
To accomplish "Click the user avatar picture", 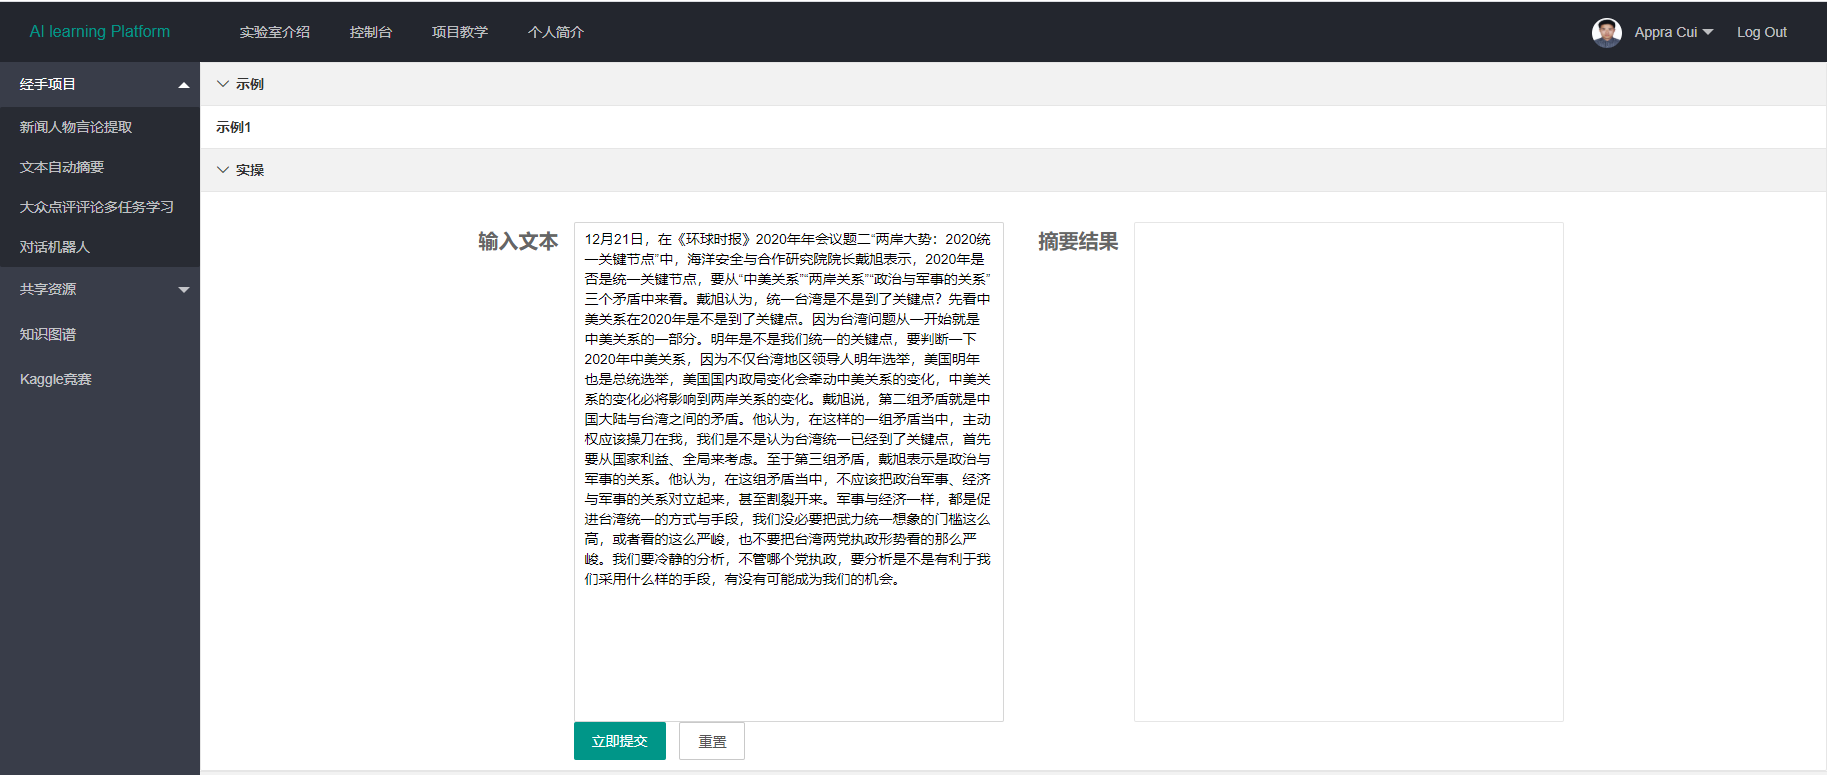I will point(1607,32).
